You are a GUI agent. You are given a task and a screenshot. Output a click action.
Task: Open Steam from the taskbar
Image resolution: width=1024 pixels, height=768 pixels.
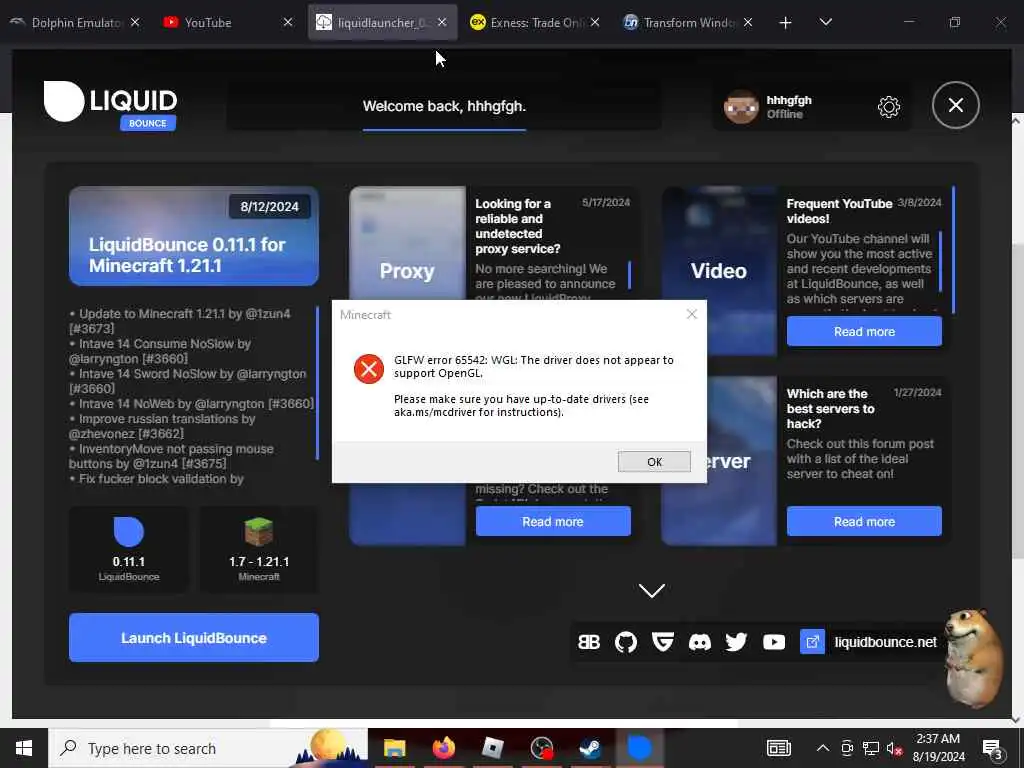point(590,748)
